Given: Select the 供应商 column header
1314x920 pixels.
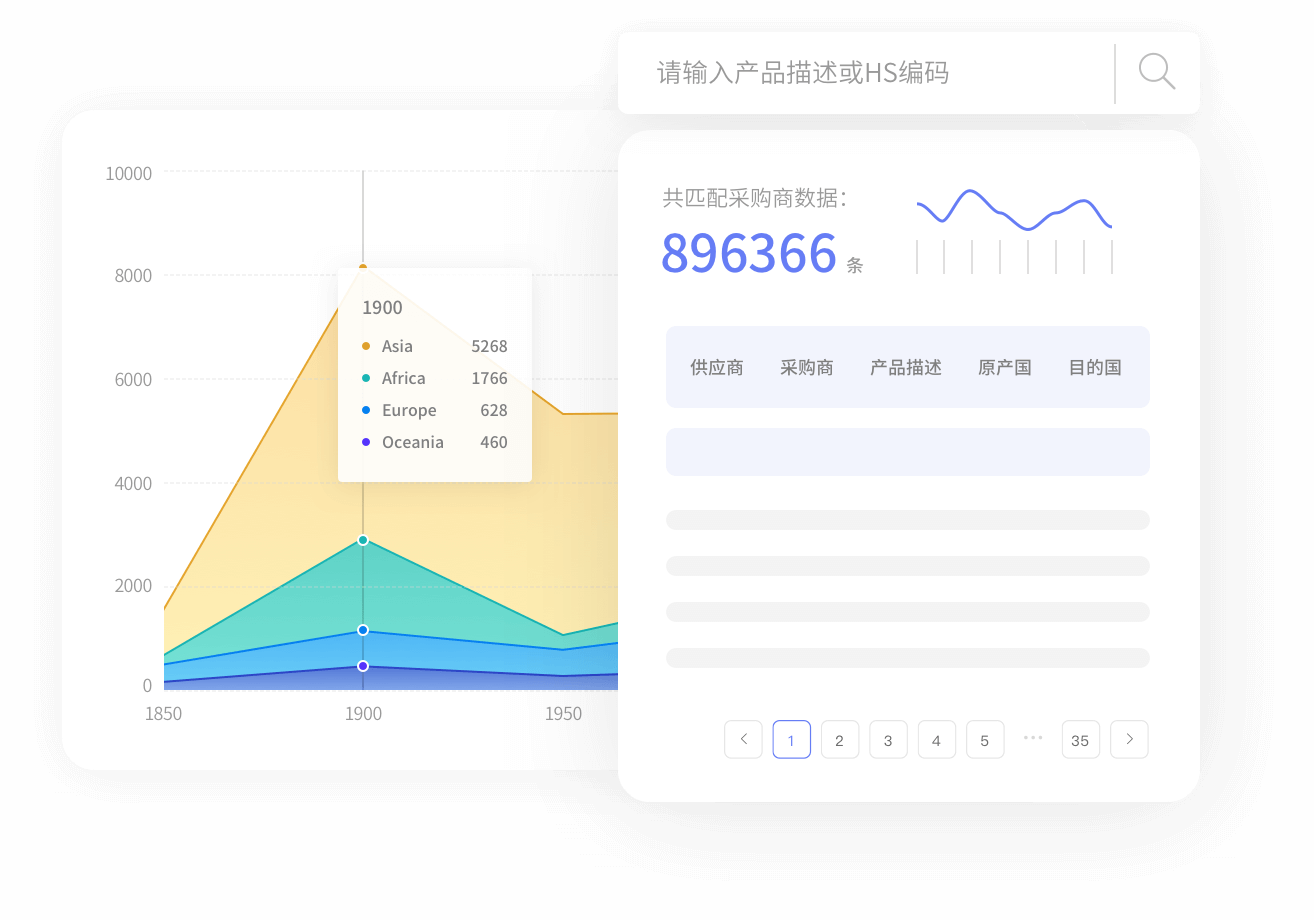Looking at the screenshot, I should tap(717, 367).
